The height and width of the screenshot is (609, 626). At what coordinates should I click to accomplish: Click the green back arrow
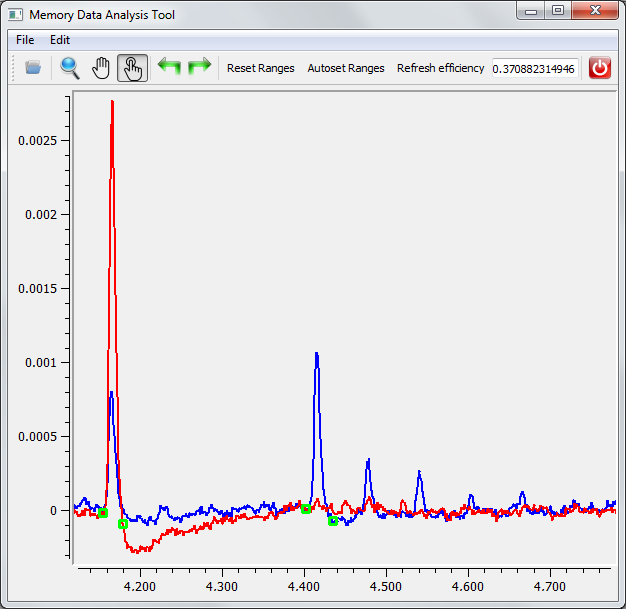tap(169, 68)
